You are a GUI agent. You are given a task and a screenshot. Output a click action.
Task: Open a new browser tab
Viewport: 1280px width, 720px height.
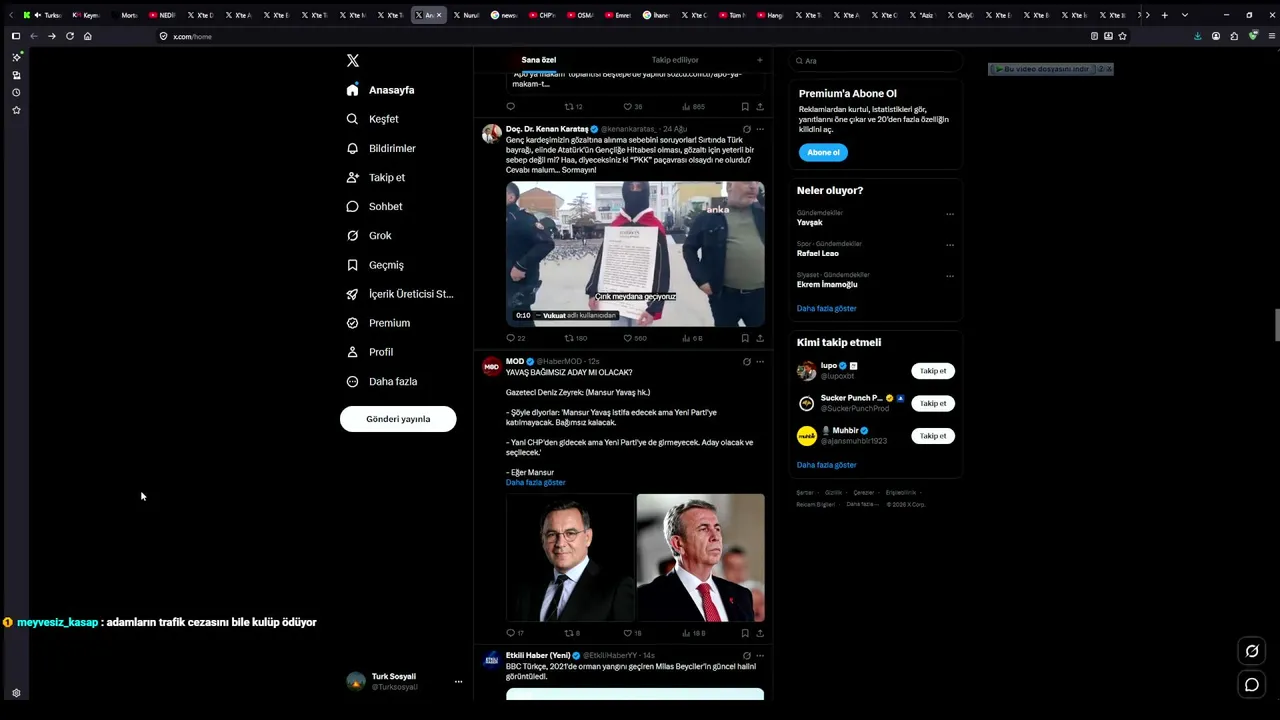[x=1164, y=15]
